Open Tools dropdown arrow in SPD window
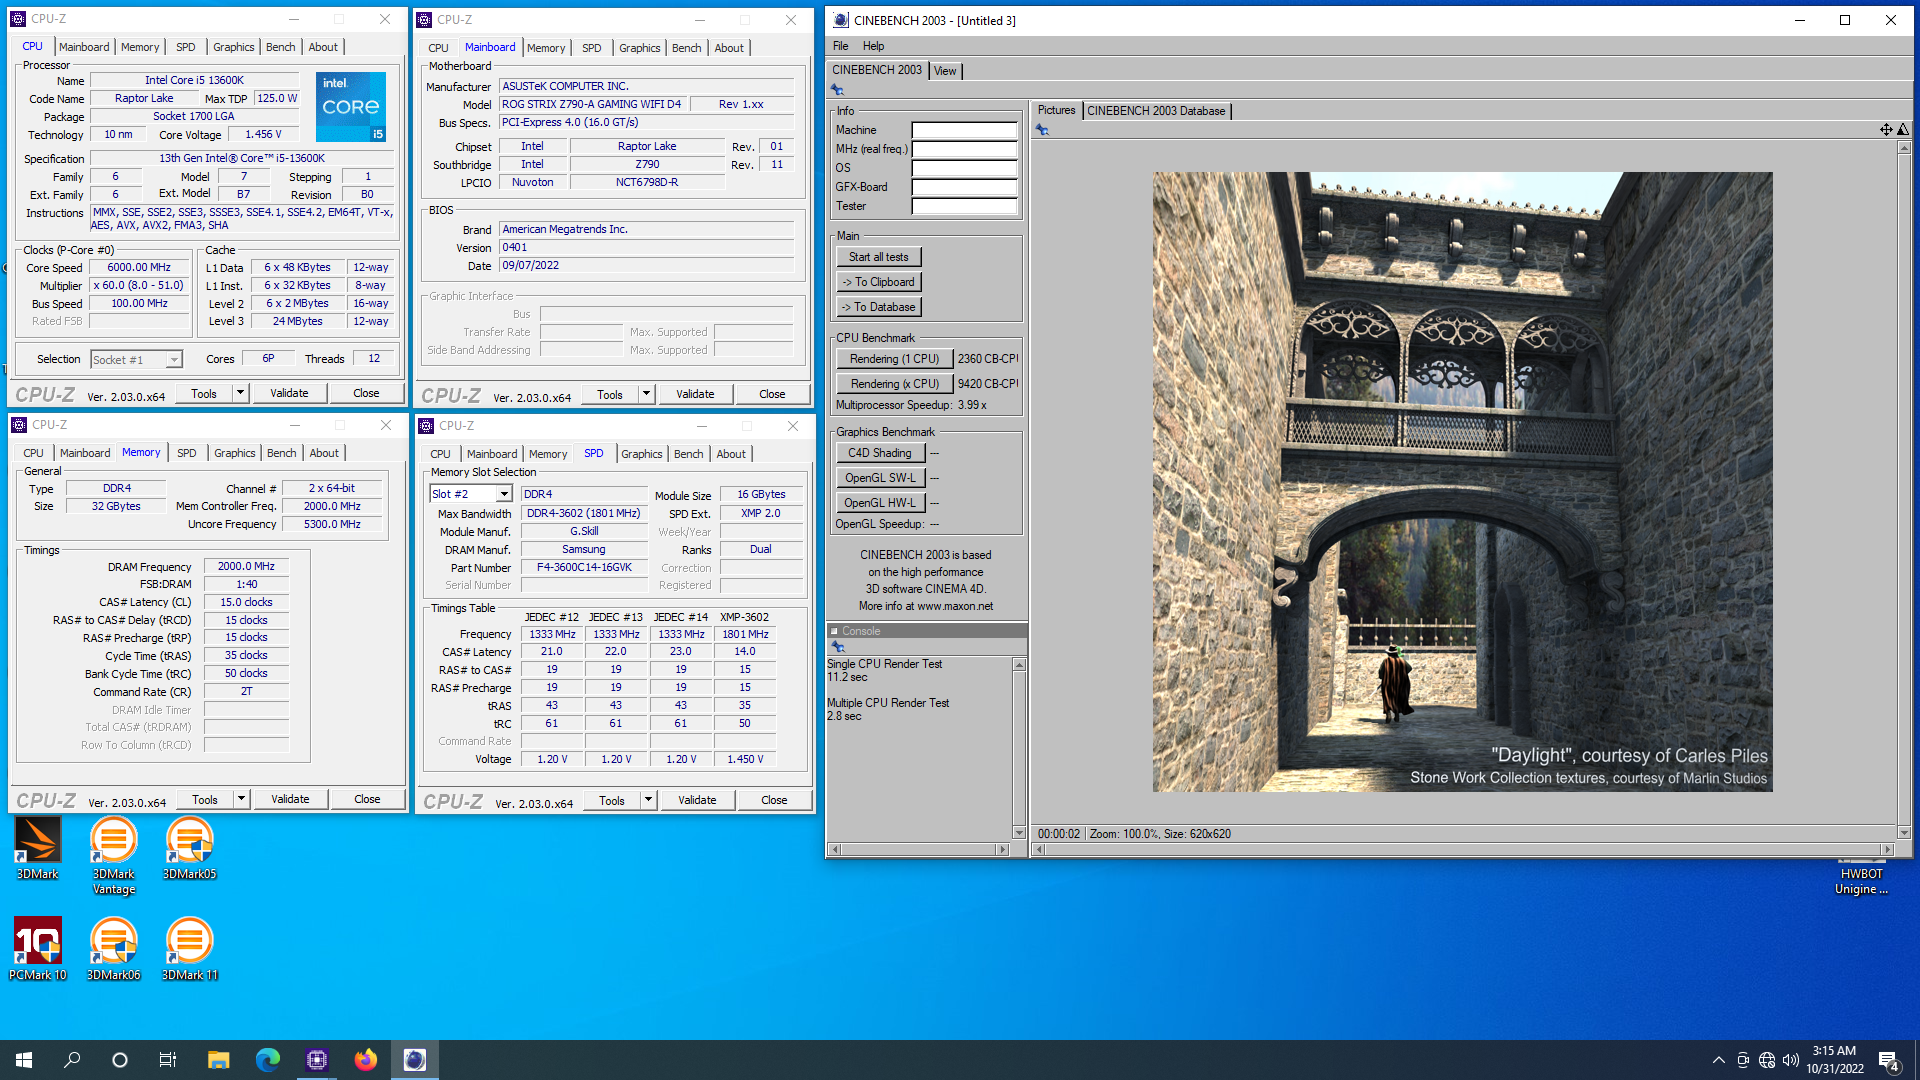1920x1080 pixels. point(648,800)
